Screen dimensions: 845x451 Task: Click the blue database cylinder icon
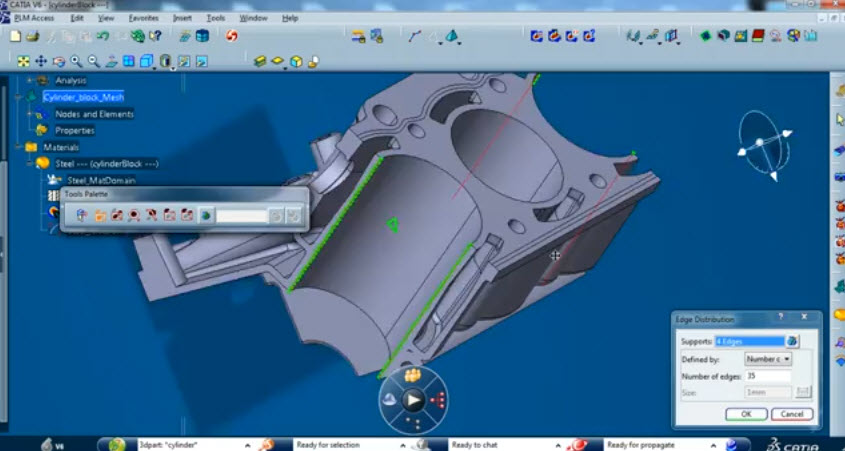pos(202,36)
